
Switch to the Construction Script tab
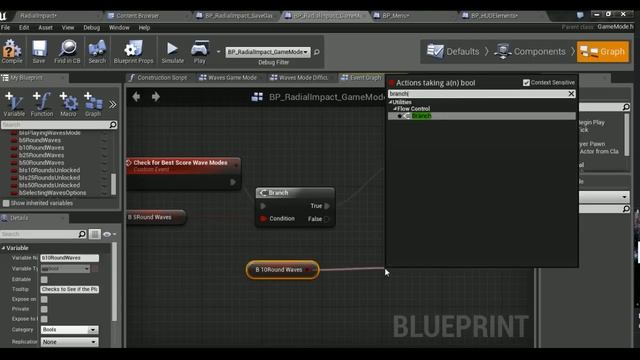coord(158,78)
